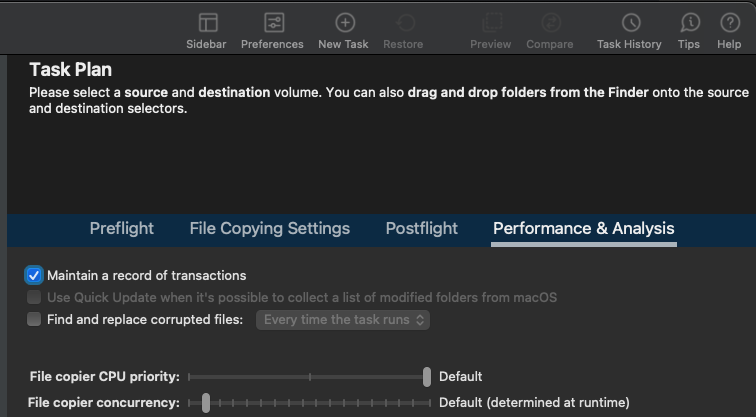Switch to the Preflight tab
756x417 pixels.
click(x=122, y=228)
